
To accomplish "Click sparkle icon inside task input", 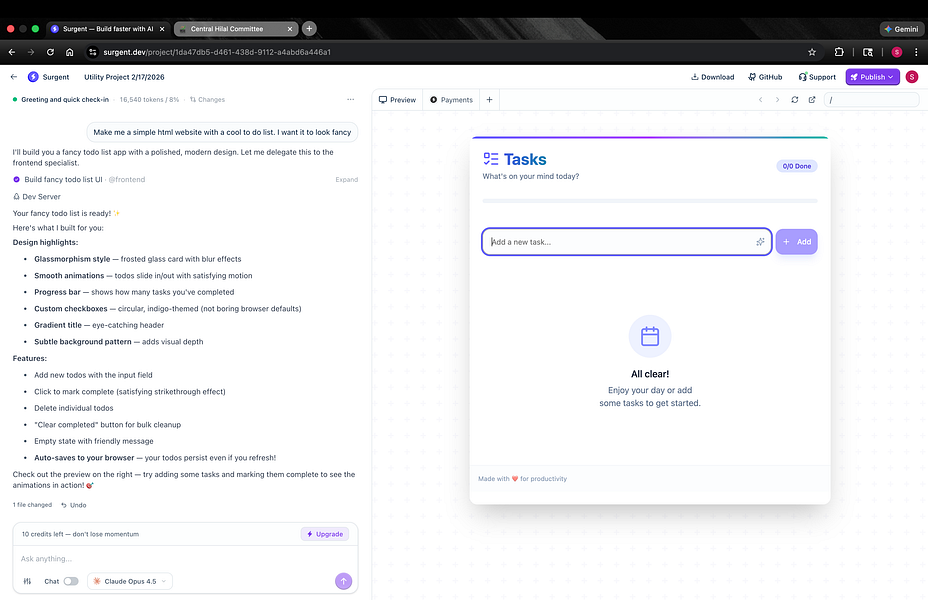I will click(x=760, y=241).
